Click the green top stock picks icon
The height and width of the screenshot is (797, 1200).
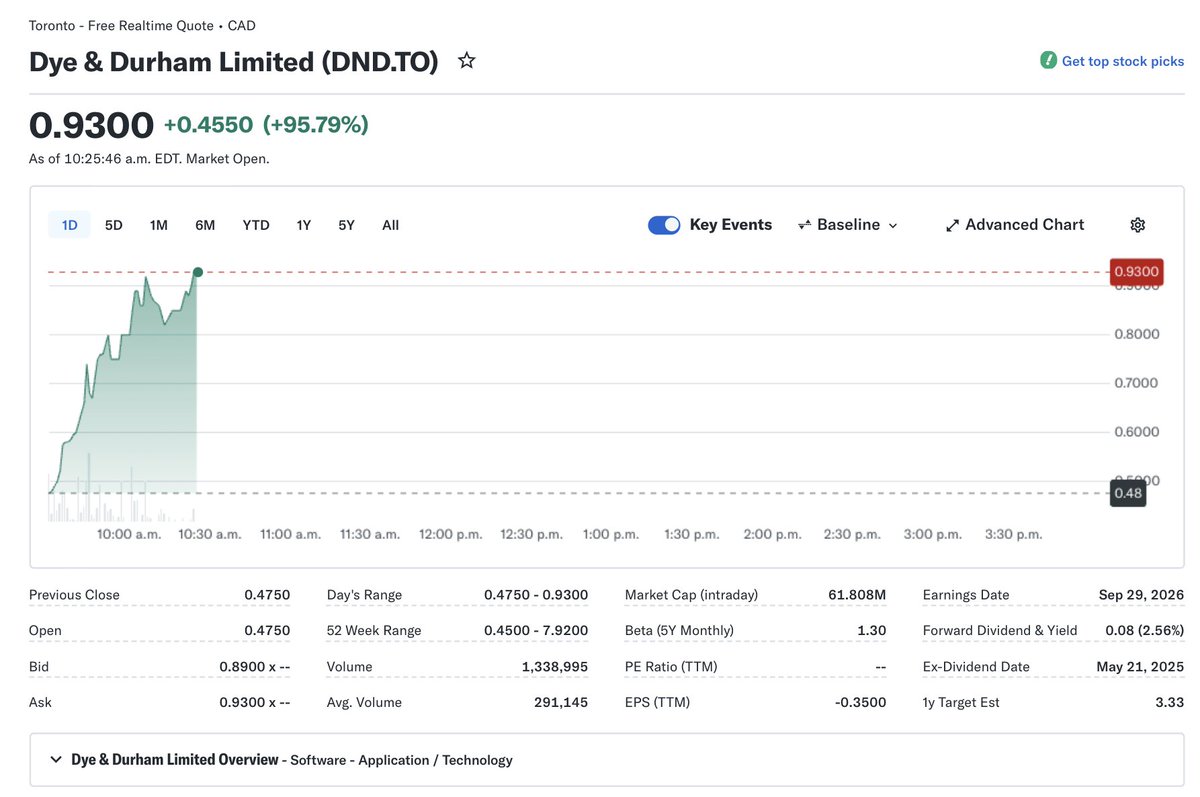[1048, 60]
